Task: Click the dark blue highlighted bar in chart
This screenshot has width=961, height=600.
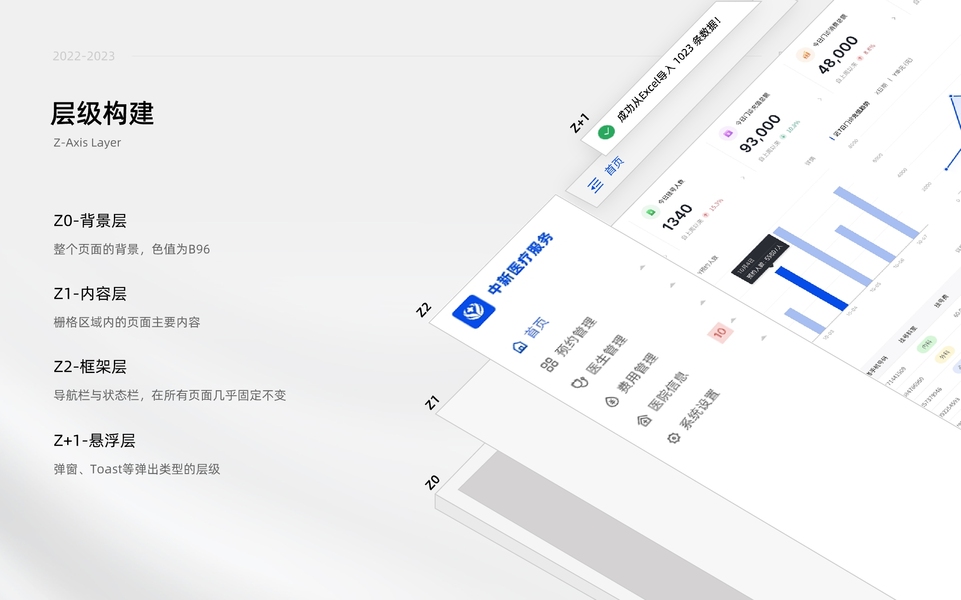Action: coord(811,288)
